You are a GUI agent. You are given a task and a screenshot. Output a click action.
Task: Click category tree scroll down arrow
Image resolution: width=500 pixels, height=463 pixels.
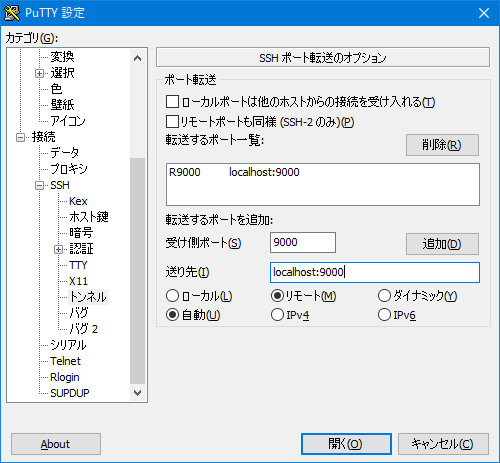[x=137, y=393]
